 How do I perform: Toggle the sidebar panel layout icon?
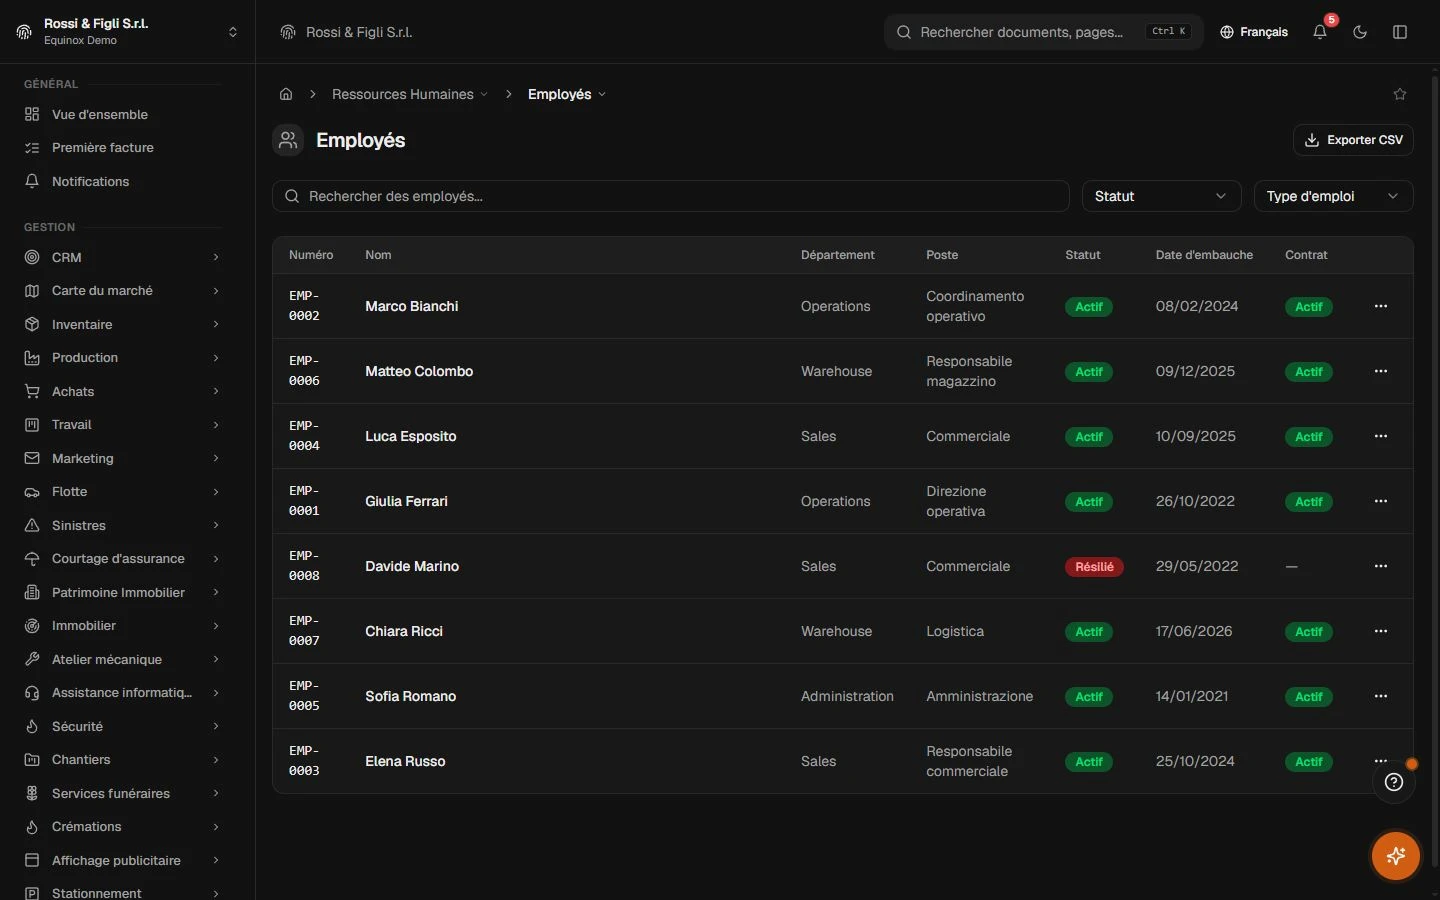point(1400,32)
